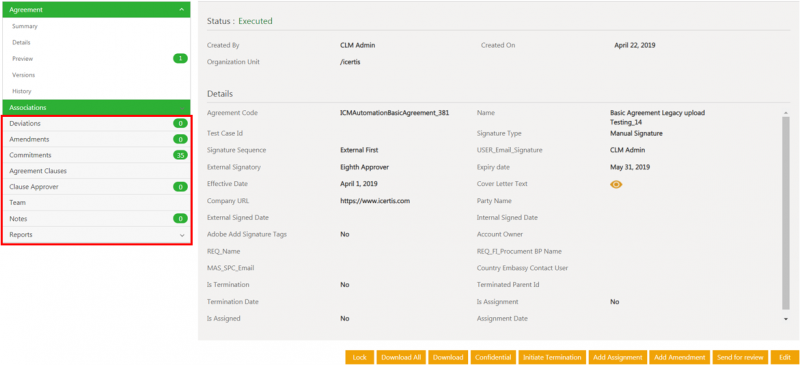The width and height of the screenshot is (800, 365).
Task: Open the https://www.icertis.com company URL
Action: [375, 201]
